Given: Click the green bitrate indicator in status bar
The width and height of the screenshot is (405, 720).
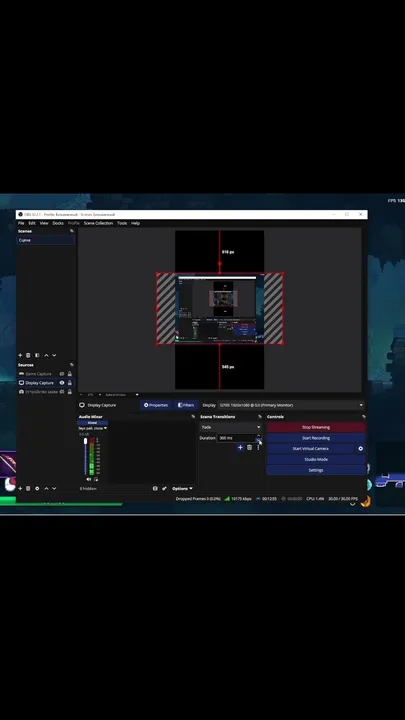Looking at the screenshot, I should pyautogui.click(x=227, y=499).
